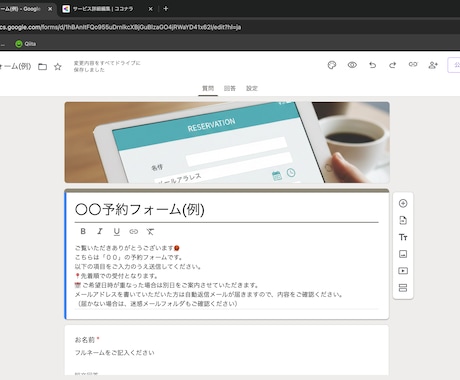Undo the last change
Screen dimensions: 460x380
tap(372, 65)
